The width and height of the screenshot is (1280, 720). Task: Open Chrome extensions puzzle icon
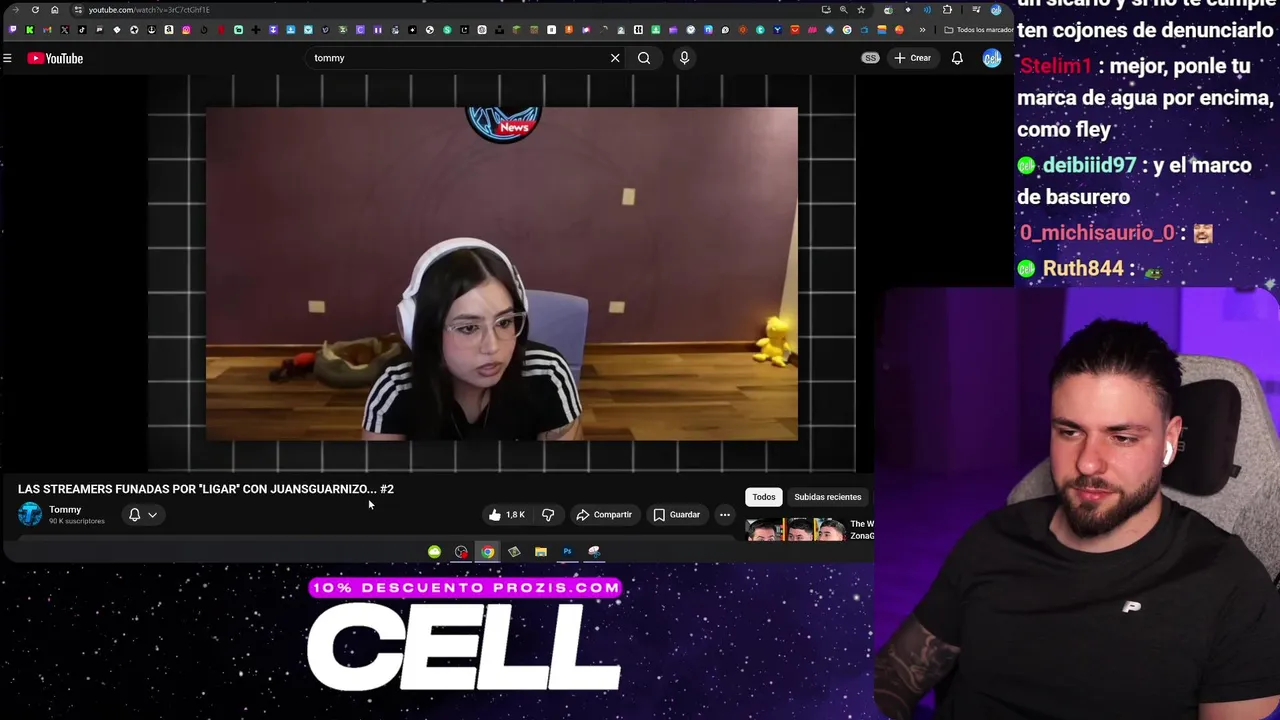pyautogui.click(x=947, y=10)
